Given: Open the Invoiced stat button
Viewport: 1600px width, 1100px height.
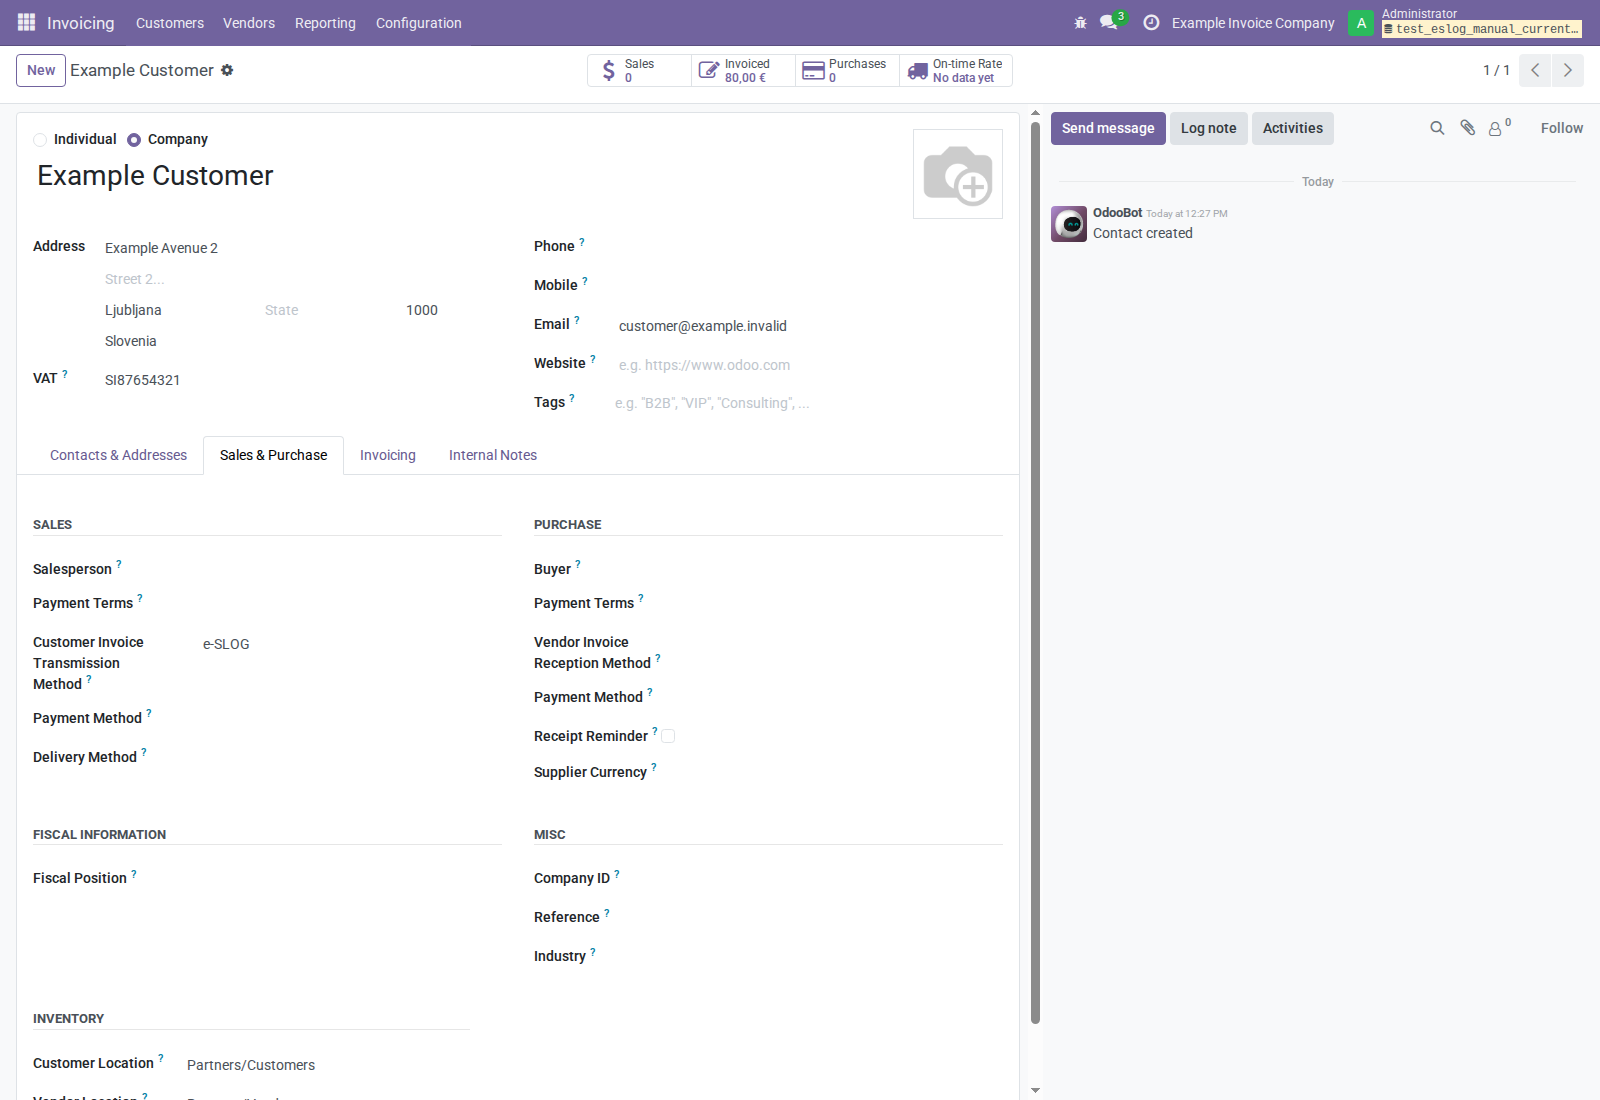Looking at the screenshot, I should (743, 70).
